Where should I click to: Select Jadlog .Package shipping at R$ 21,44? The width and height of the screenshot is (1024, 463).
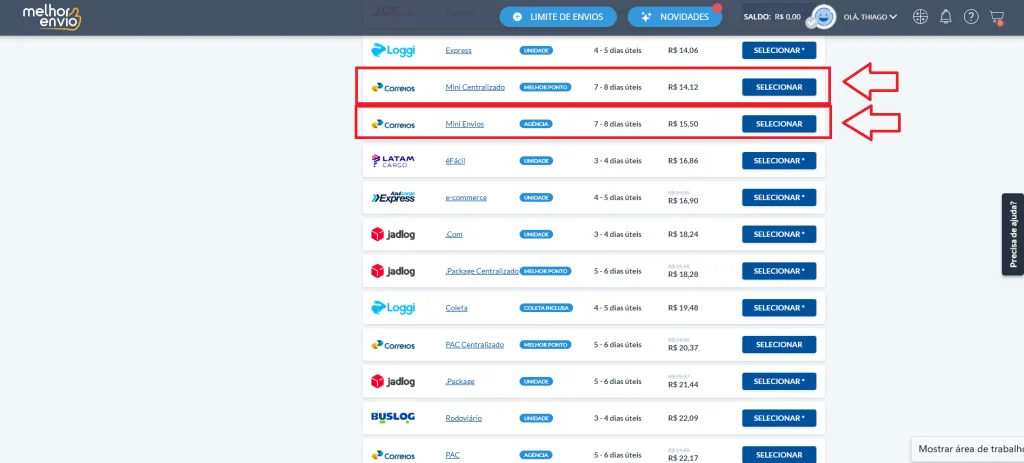coord(779,381)
